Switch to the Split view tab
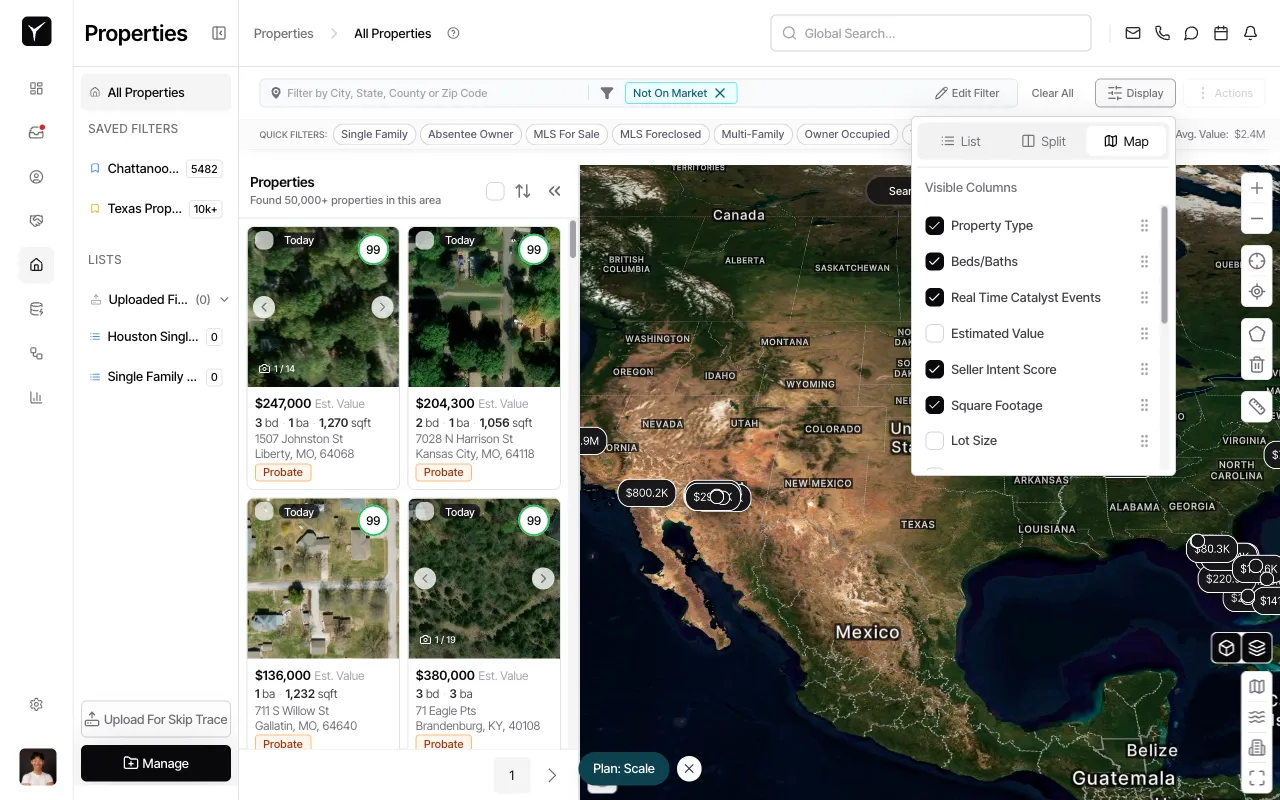Screen dimensions: 1280x800 1043,141
